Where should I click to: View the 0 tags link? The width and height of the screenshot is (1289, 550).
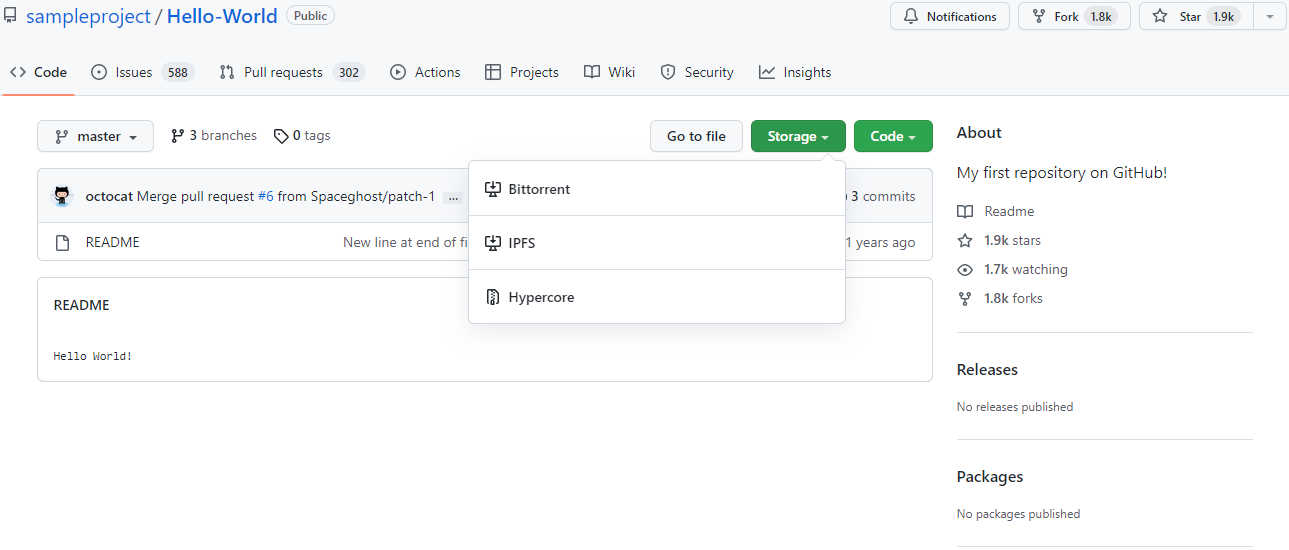302,135
